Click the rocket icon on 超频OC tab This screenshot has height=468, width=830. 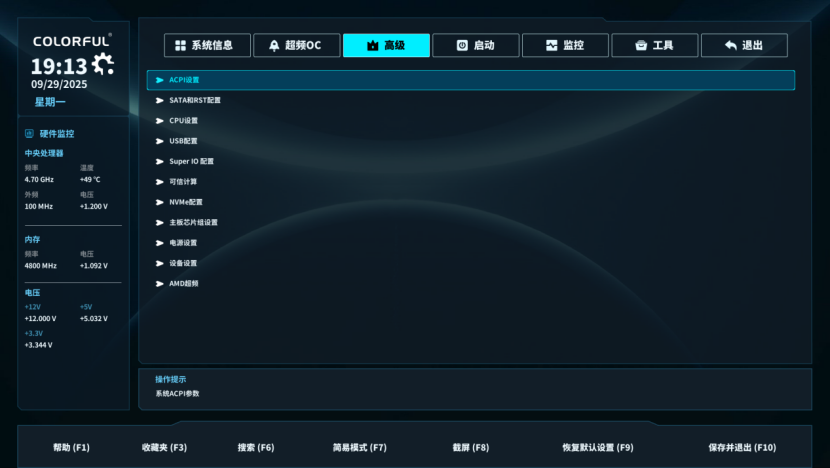(x=274, y=46)
